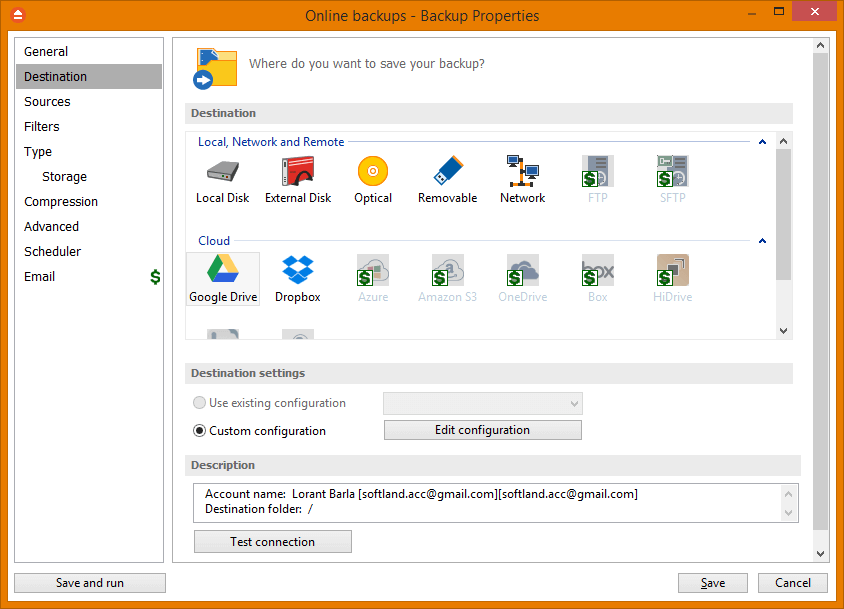Image resolution: width=844 pixels, height=609 pixels.
Task: Collapse the Local, Network and Remote group
Action: (762, 142)
